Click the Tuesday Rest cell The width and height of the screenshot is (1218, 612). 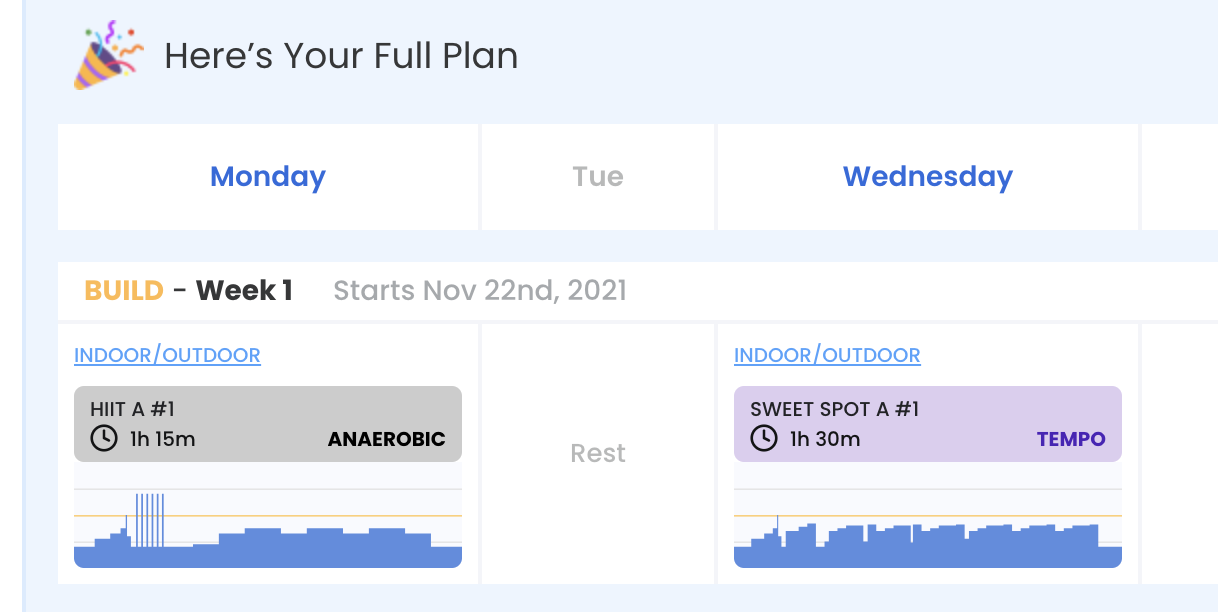598,453
